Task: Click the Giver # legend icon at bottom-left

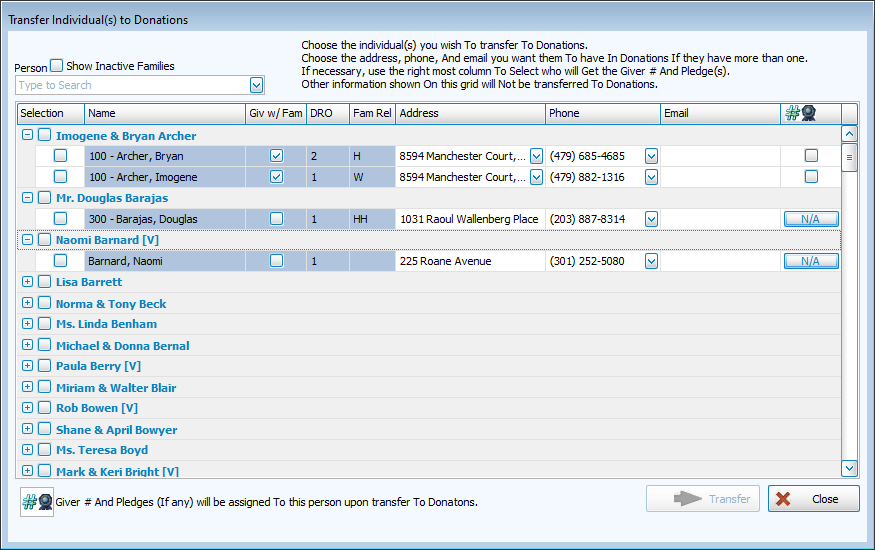Action: click(37, 501)
